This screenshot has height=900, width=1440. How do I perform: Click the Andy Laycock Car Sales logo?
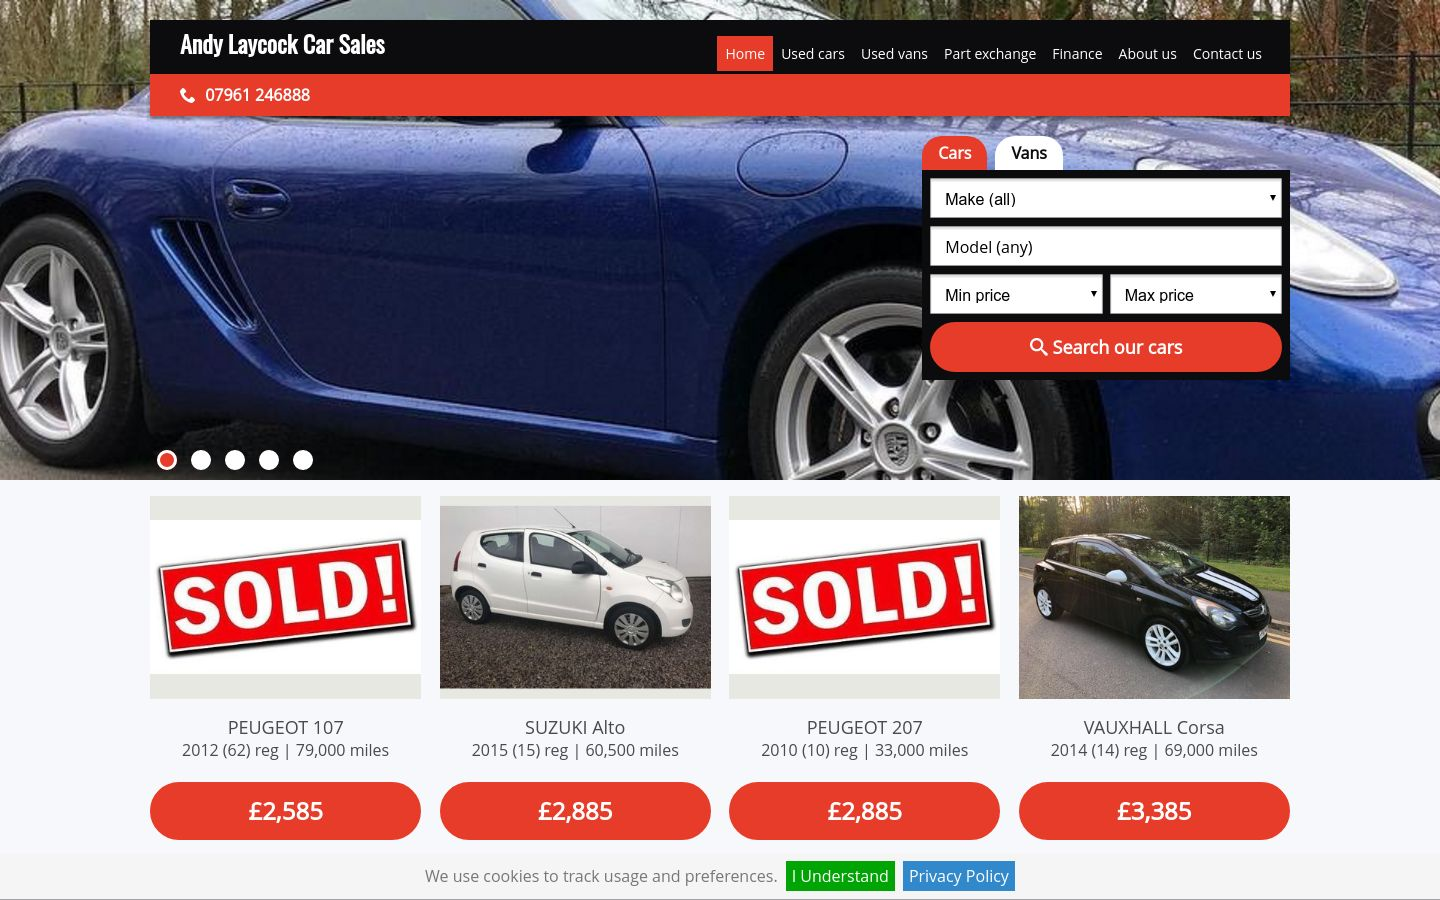(x=283, y=45)
